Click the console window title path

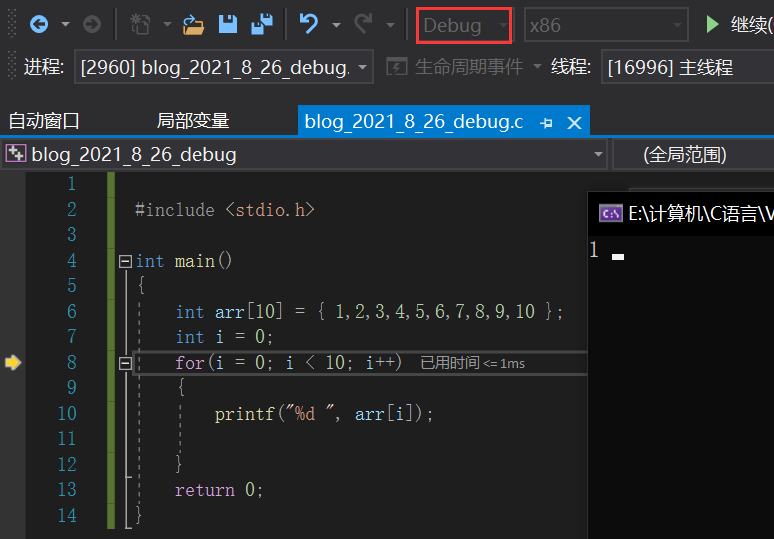pyautogui.click(x=701, y=214)
